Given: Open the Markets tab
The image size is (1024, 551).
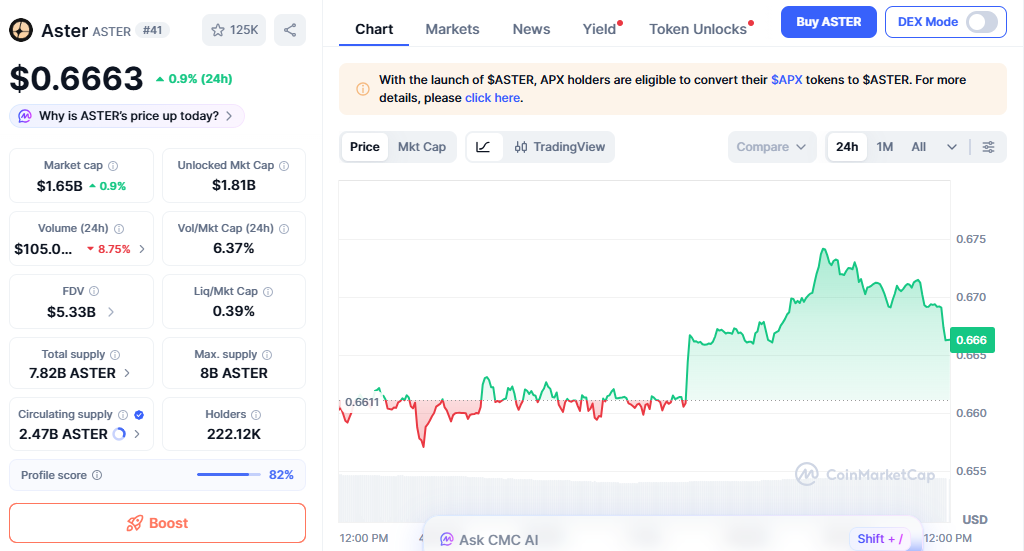Looking at the screenshot, I should [453, 29].
